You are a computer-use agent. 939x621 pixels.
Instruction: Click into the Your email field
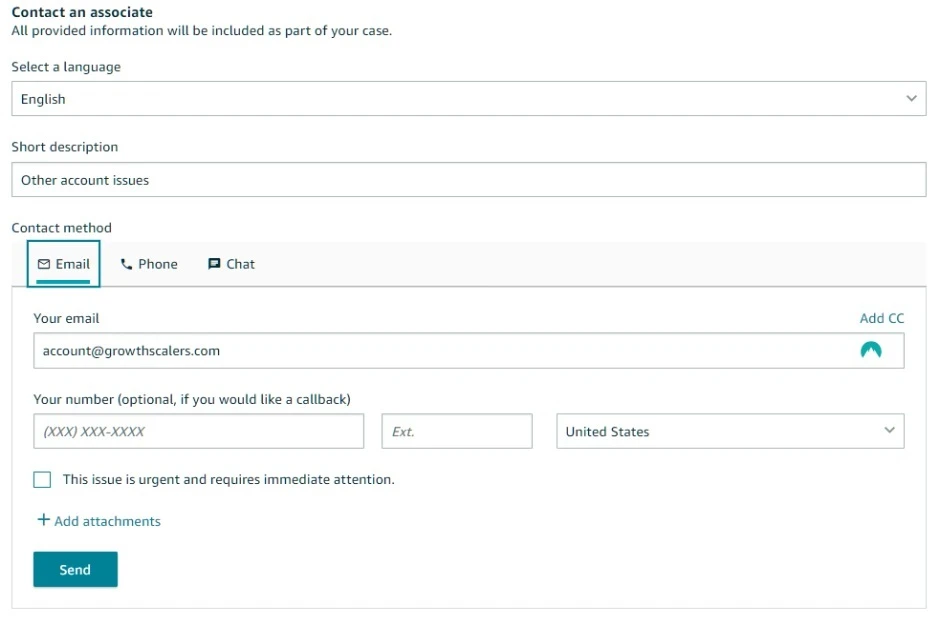pos(469,351)
